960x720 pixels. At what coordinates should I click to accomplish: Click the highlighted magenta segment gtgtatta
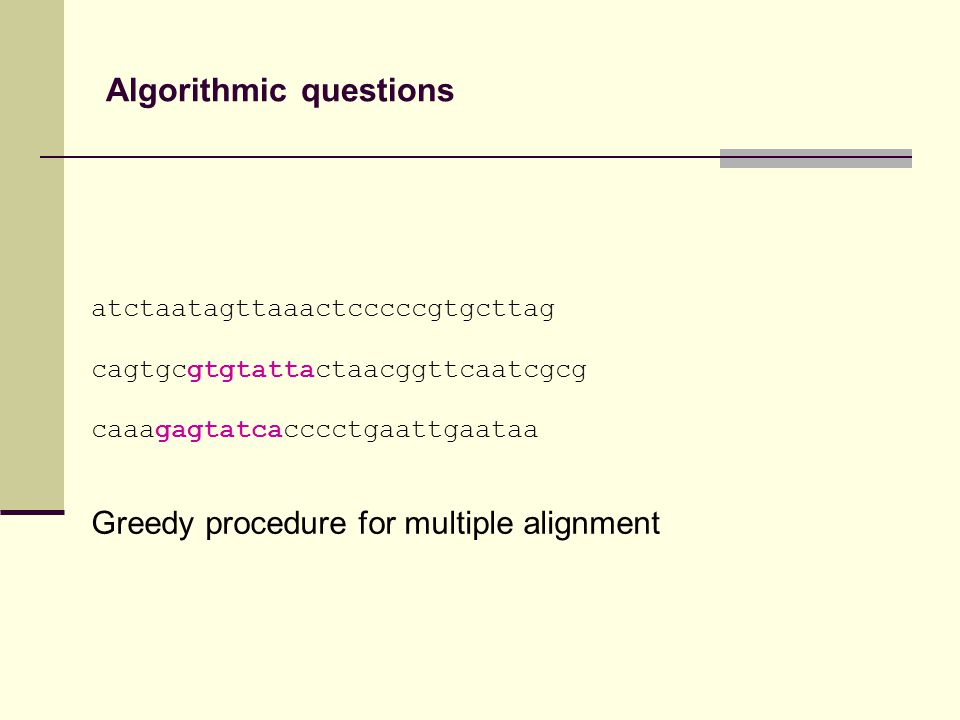click(251, 370)
